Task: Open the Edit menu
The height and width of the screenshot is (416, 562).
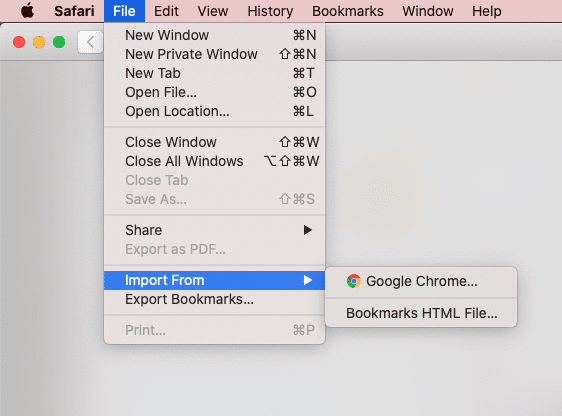Action: click(166, 11)
